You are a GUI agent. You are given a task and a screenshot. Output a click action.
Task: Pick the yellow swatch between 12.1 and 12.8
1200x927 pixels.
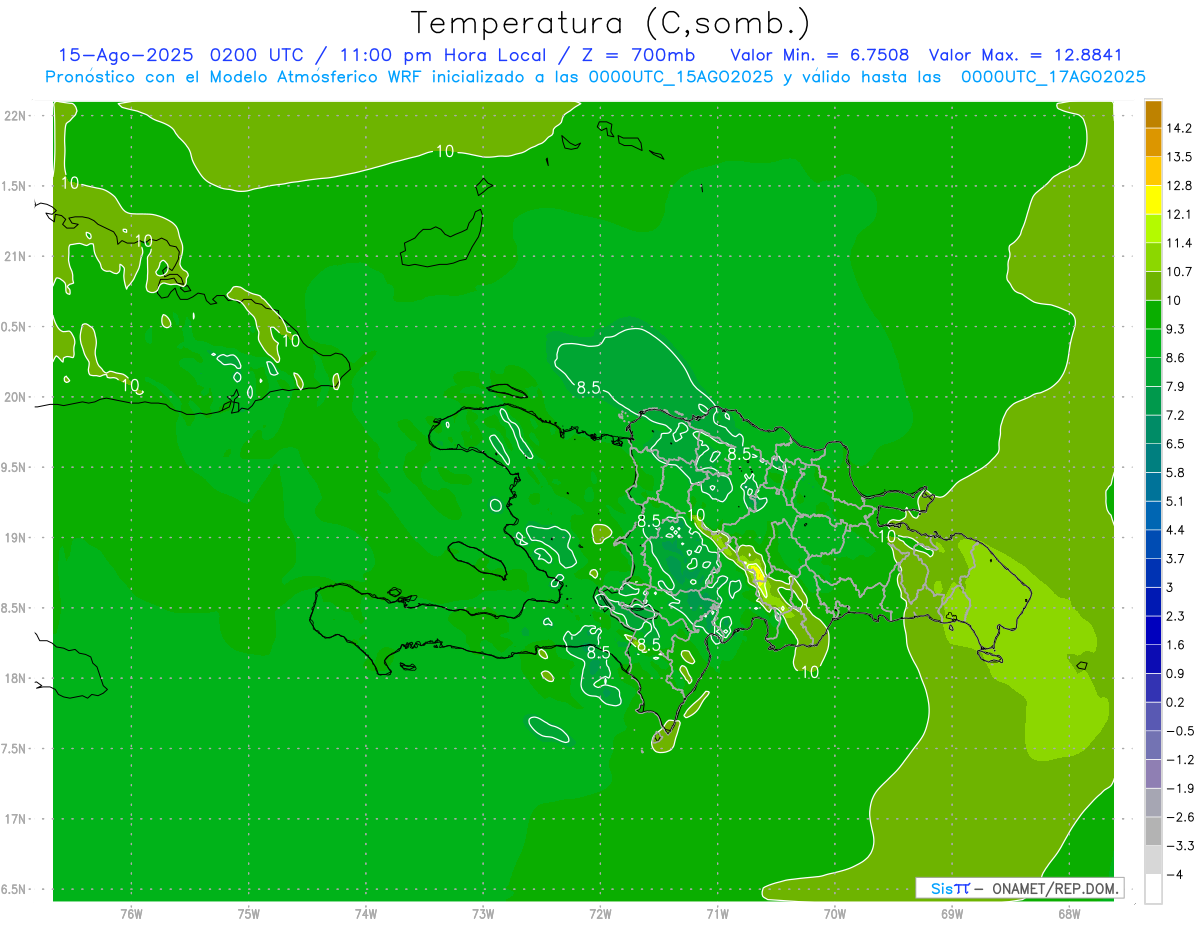1153,200
